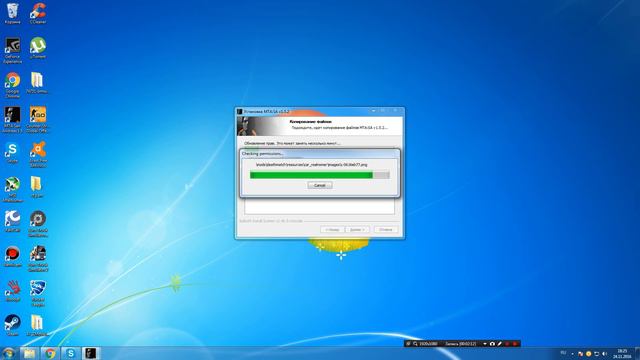Click the RU language indicator in tray
The height and width of the screenshot is (360, 640).
click(x=563, y=353)
